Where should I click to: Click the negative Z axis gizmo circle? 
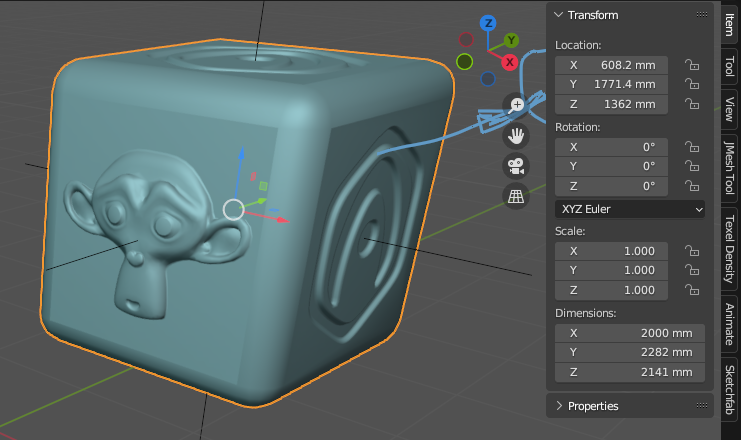coord(488,79)
